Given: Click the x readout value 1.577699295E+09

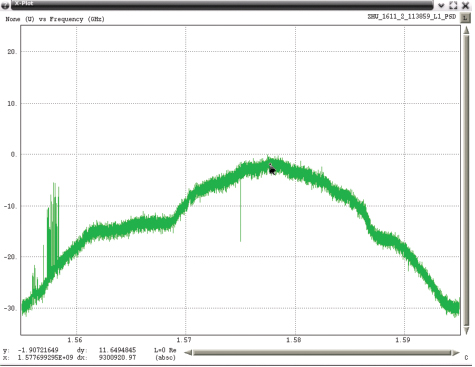Looking at the screenshot, I should [x=45, y=357].
